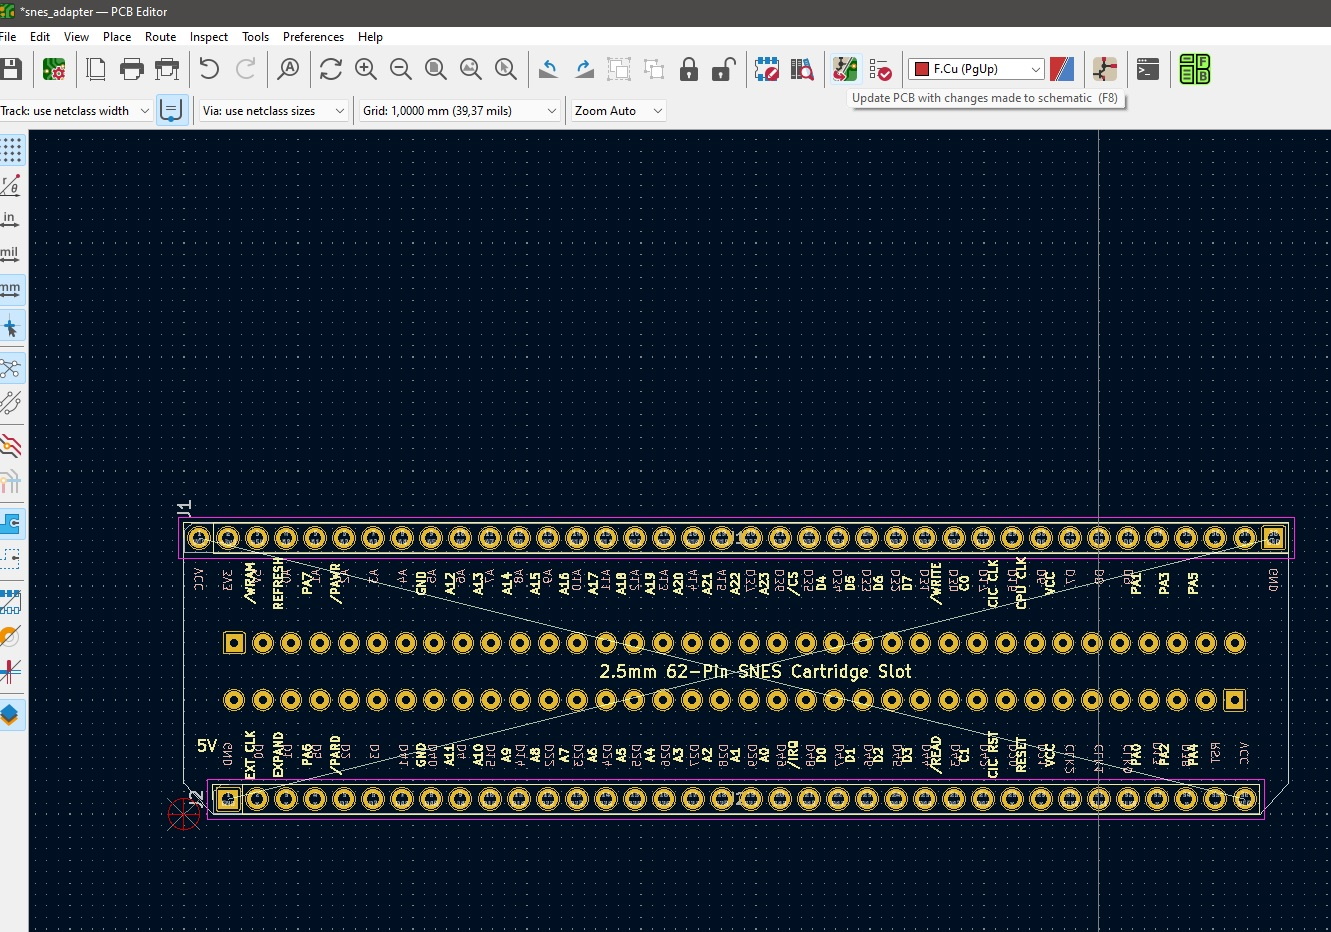Rotate selection clockwise

tap(584, 69)
